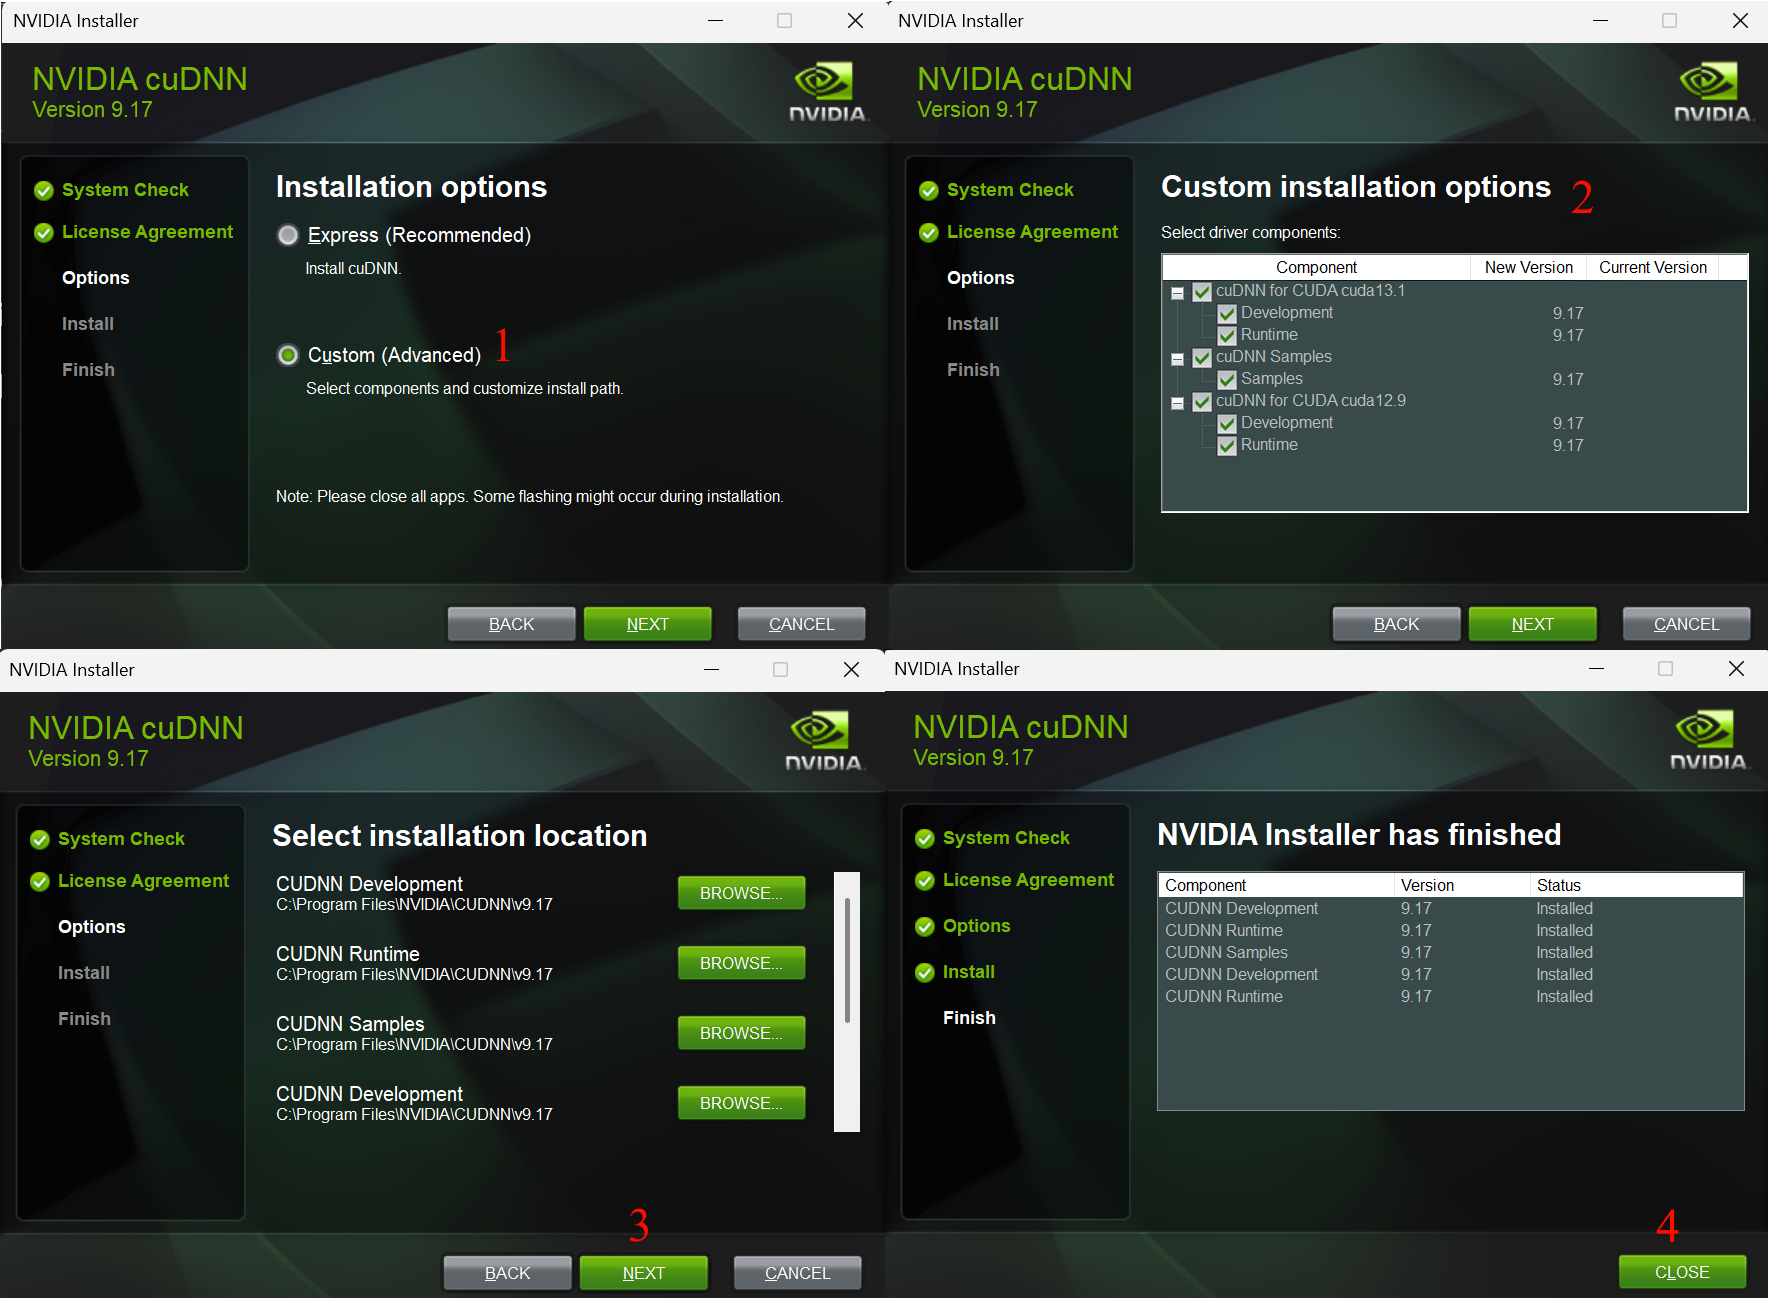Click NVIDIA logo in Custom installation options window
Viewport: 1768px width, 1298px height.
tap(1712, 93)
